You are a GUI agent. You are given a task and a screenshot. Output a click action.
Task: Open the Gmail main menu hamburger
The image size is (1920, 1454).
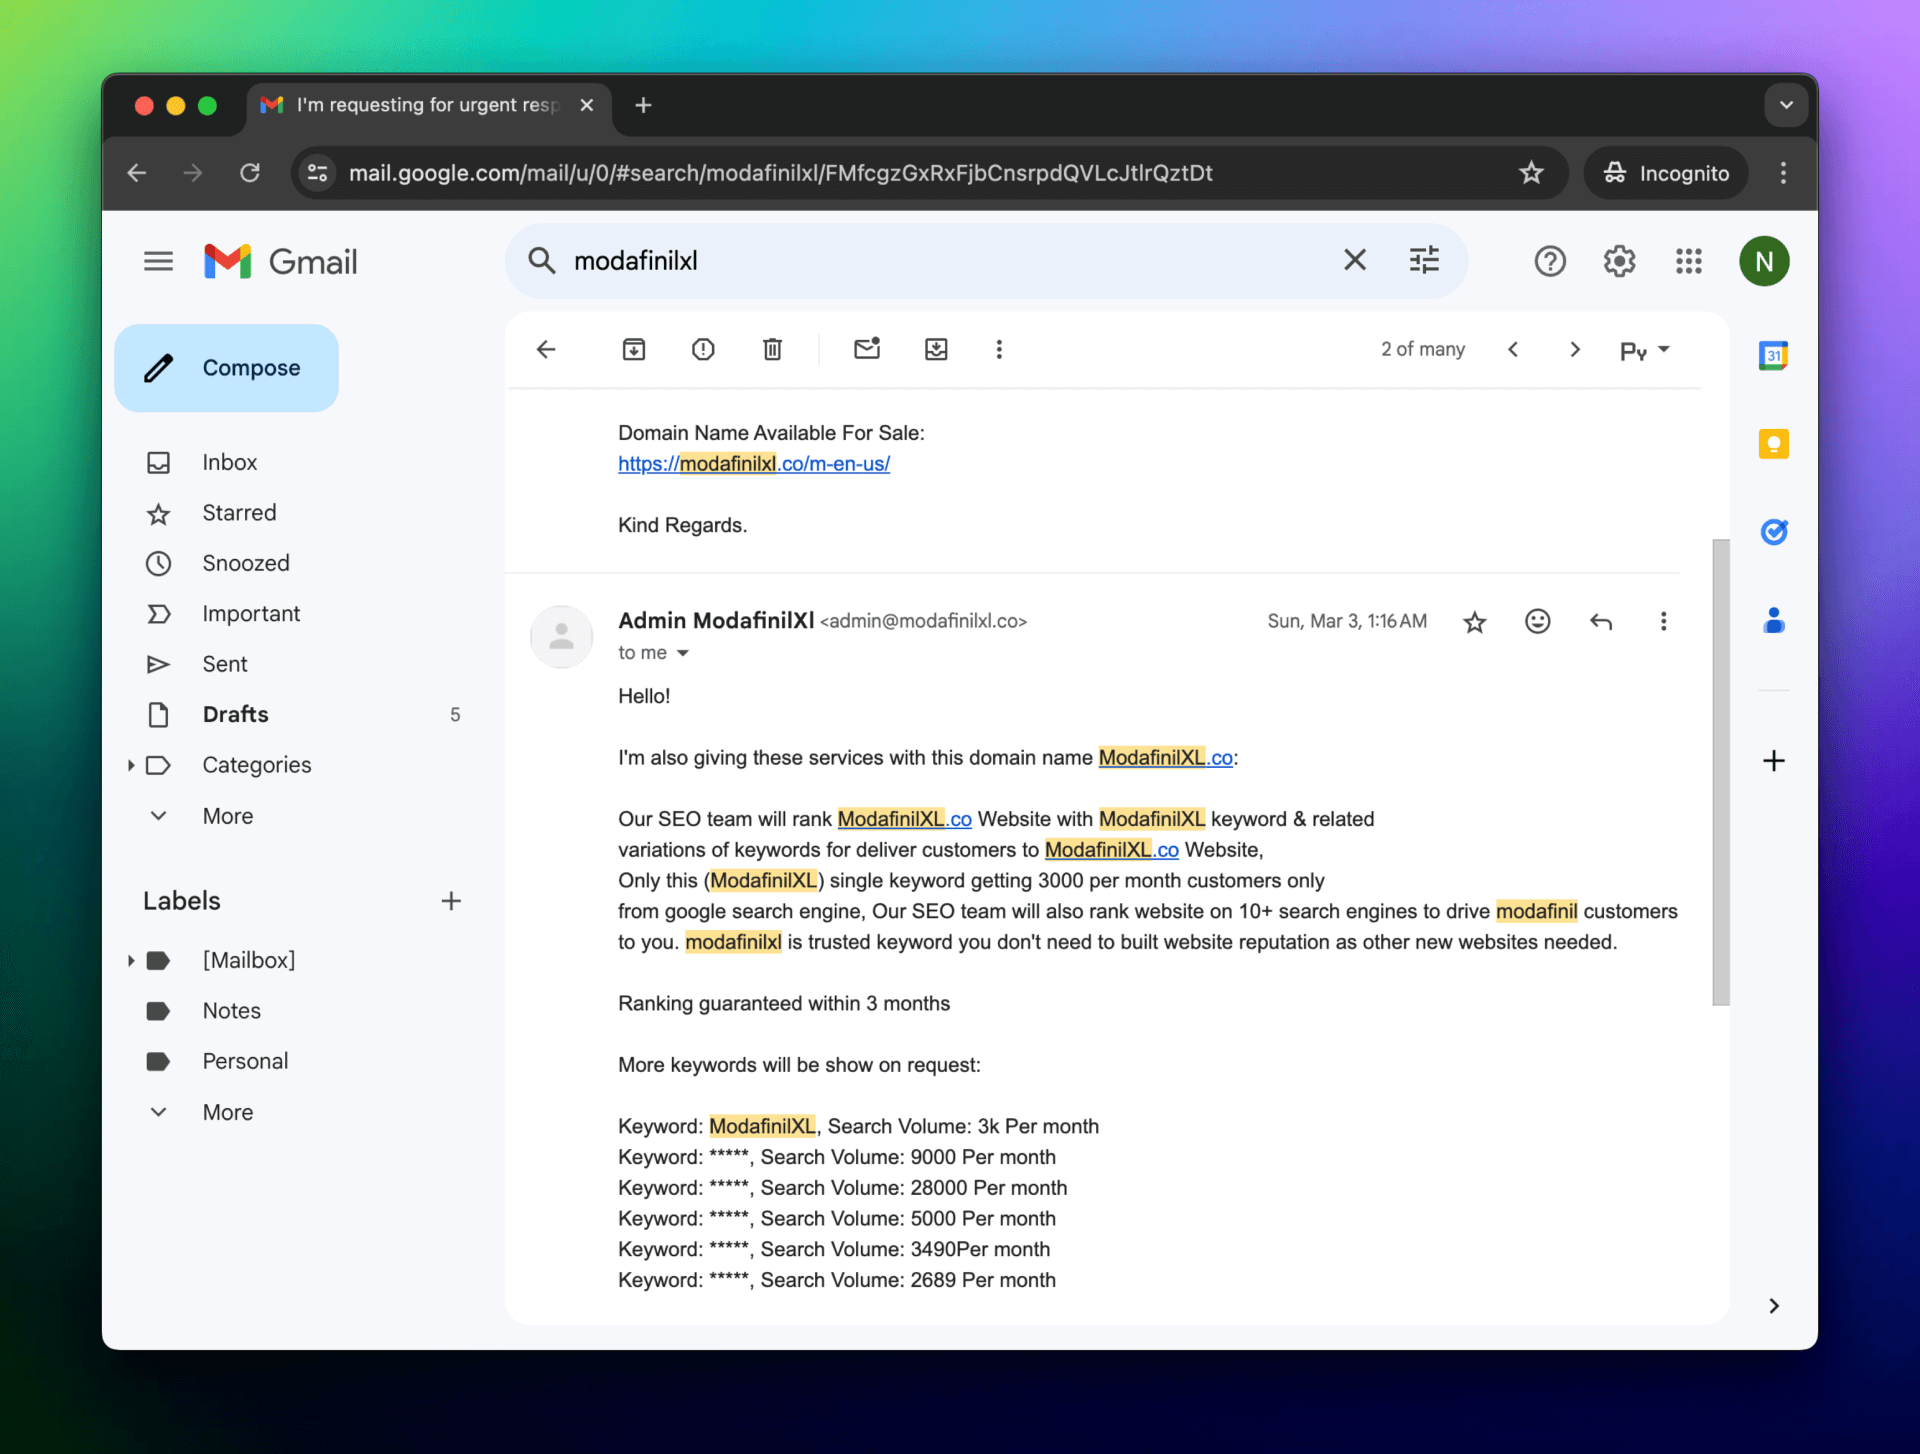(158, 262)
